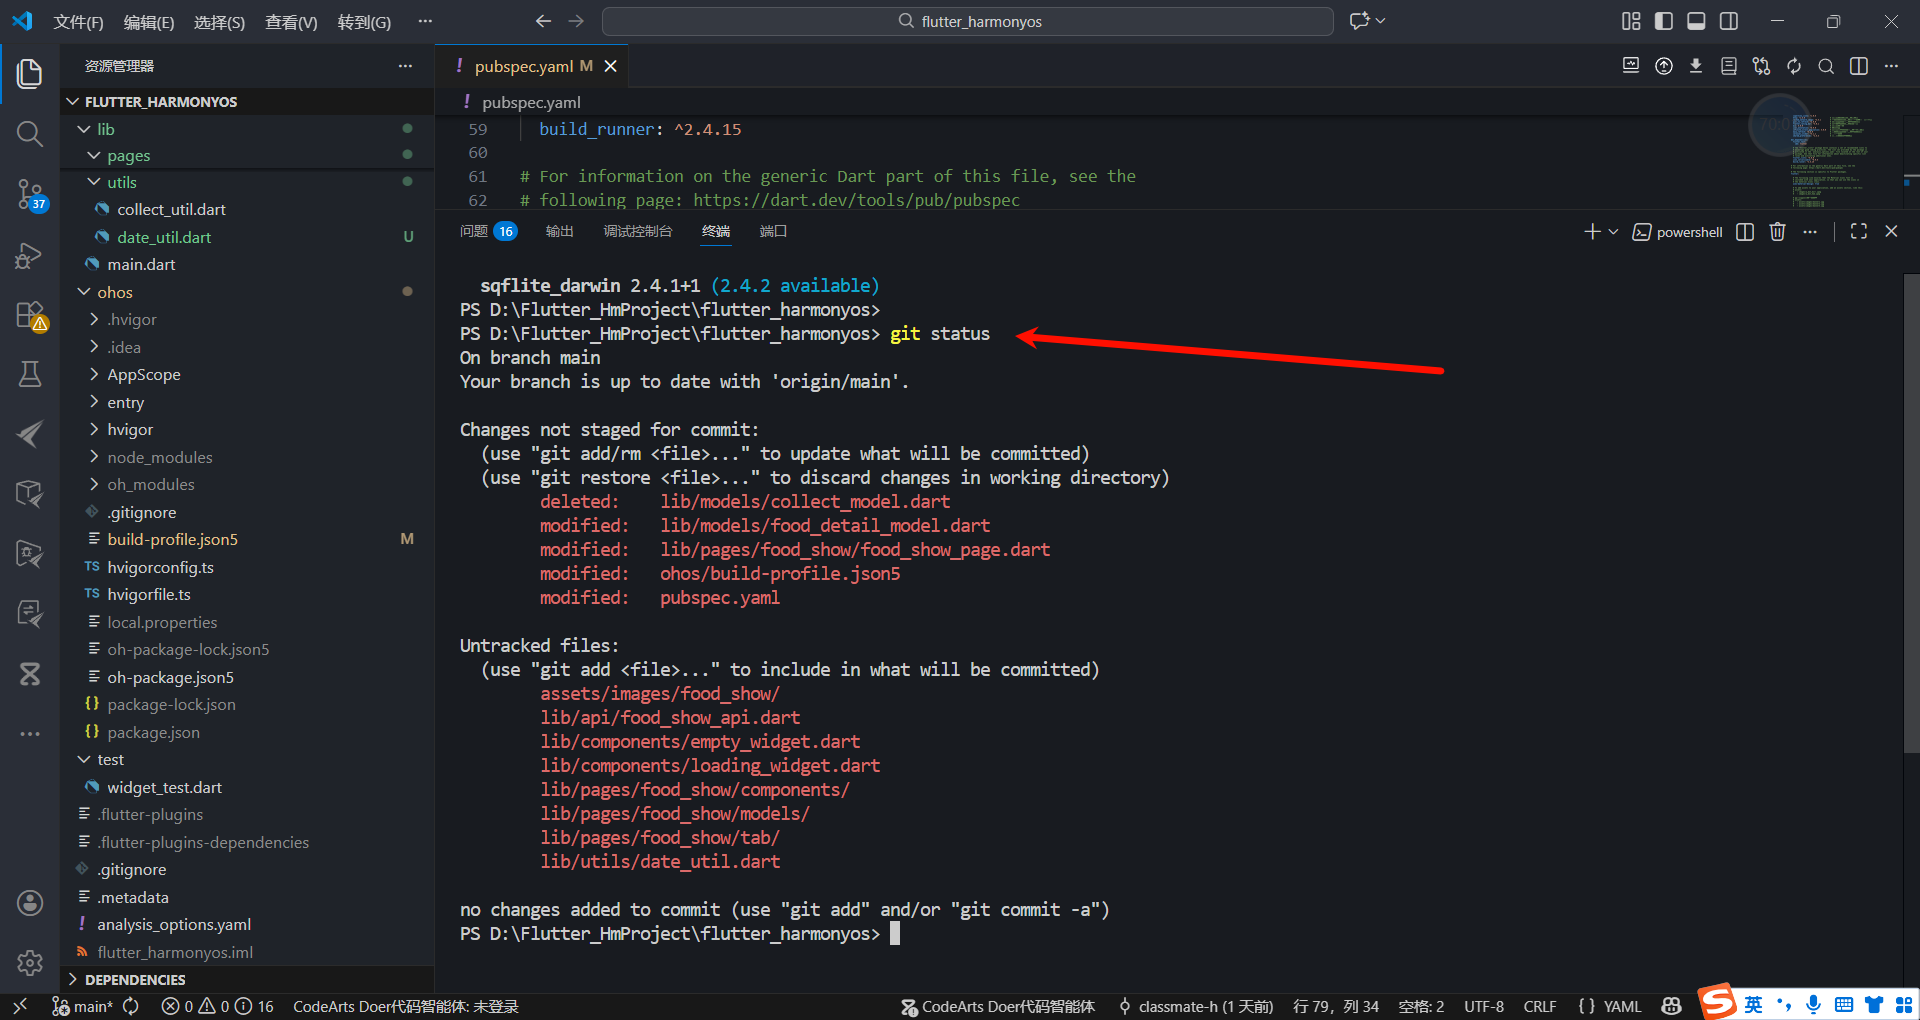Kill the terminal with trash icon
Viewport: 1920px width, 1020px height.
click(1777, 232)
